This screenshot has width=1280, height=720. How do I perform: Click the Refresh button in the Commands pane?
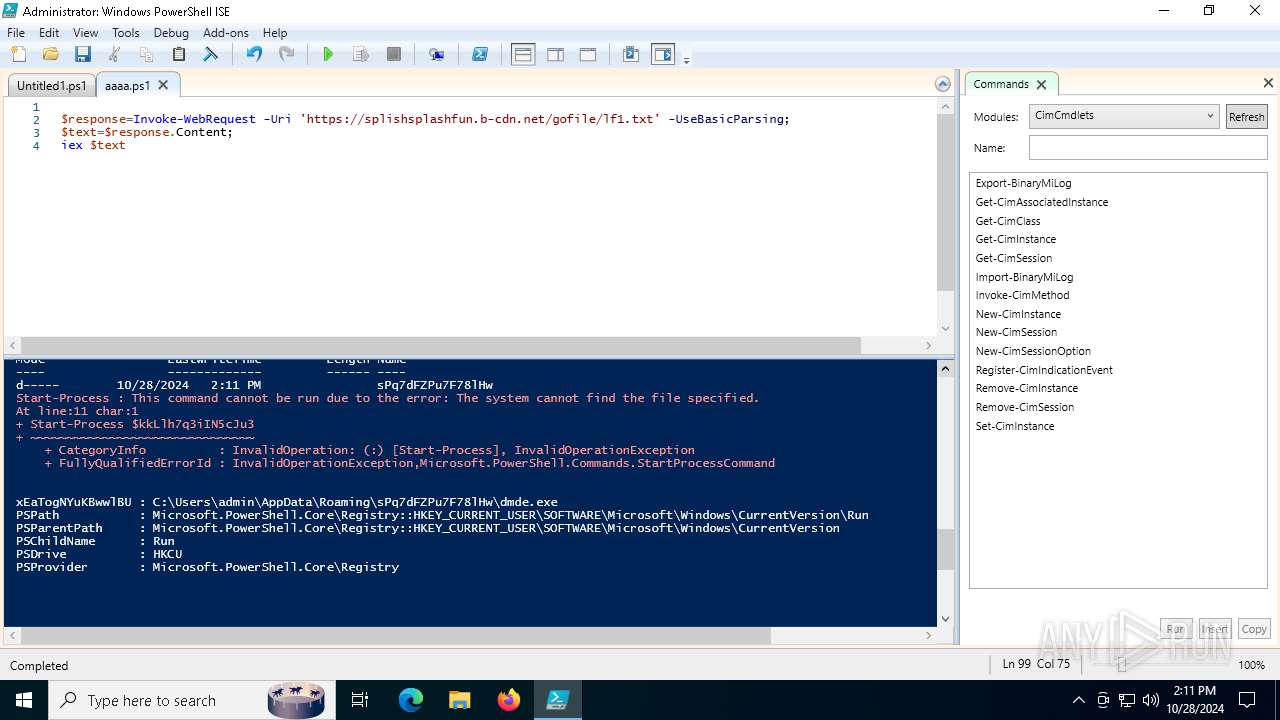[x=1246, y=117]
